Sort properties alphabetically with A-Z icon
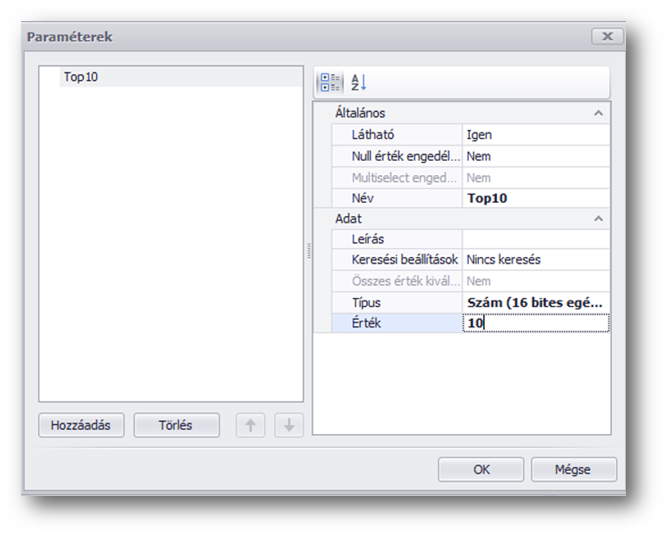Screen dimensions: 668x538 (359, 82)
